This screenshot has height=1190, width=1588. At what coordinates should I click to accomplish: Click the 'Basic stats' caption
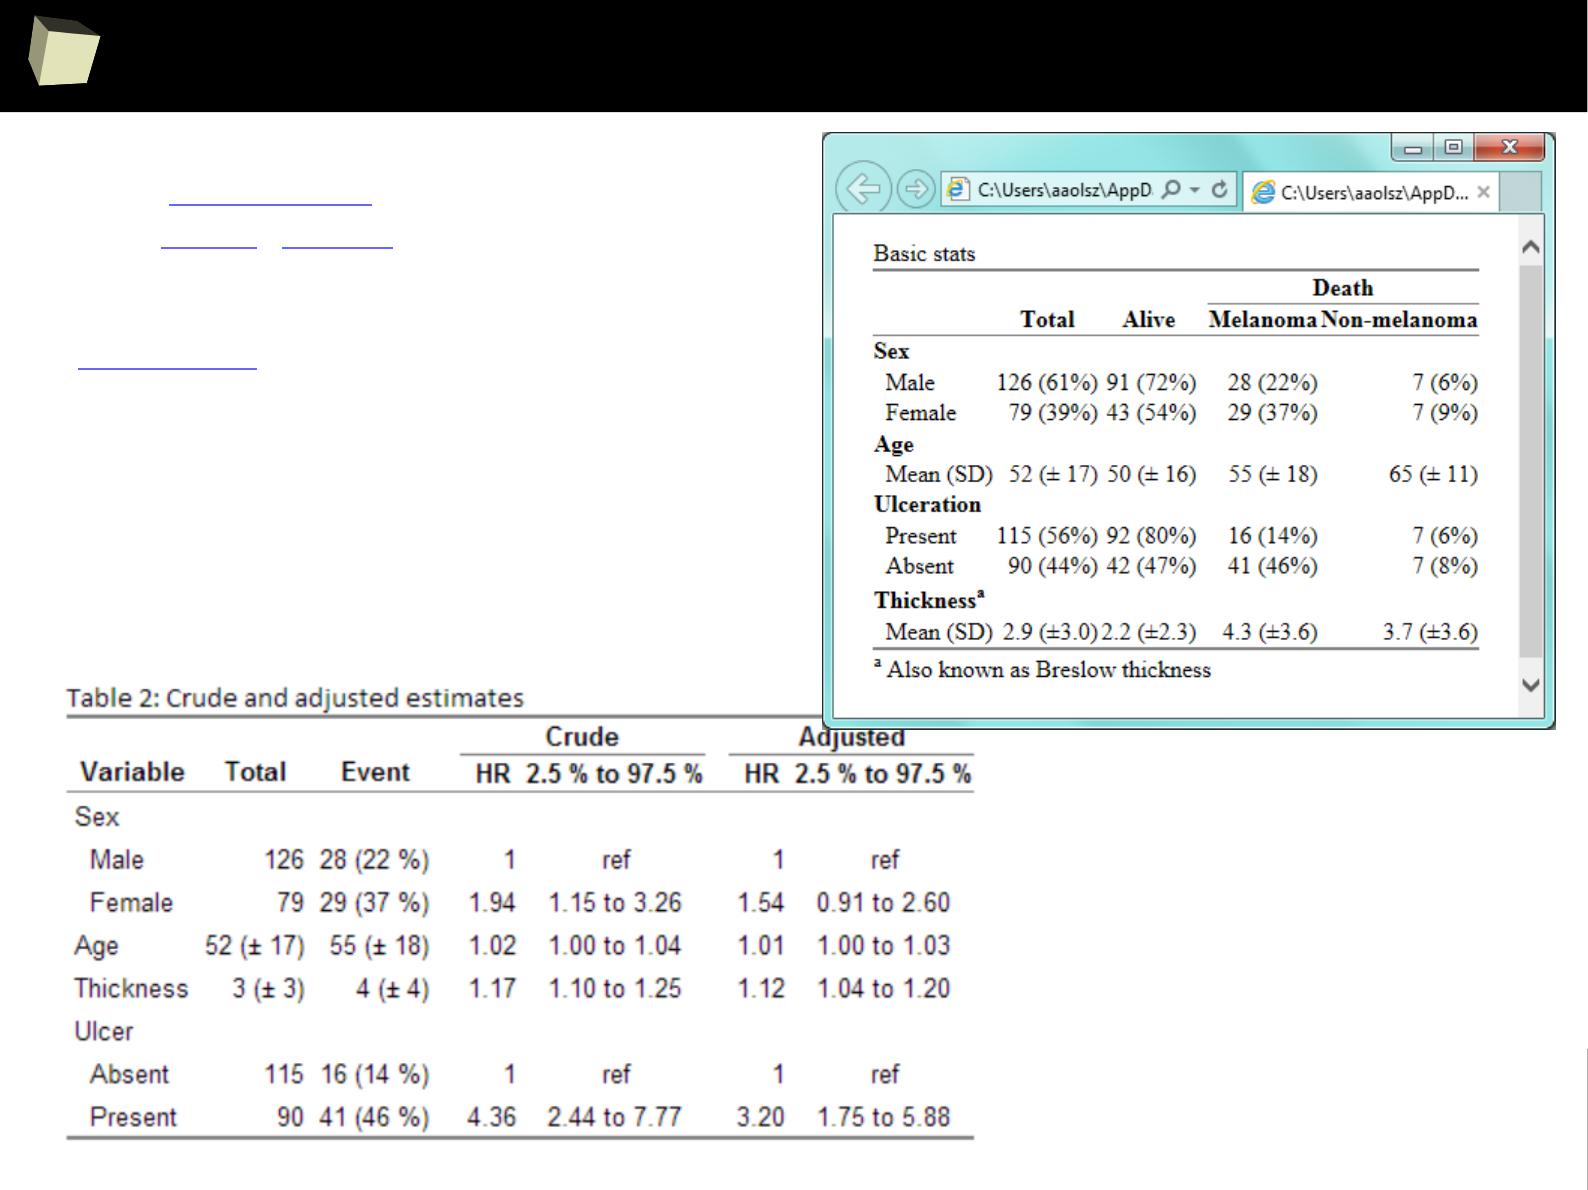pyautogui.click(x=924, y=254)
